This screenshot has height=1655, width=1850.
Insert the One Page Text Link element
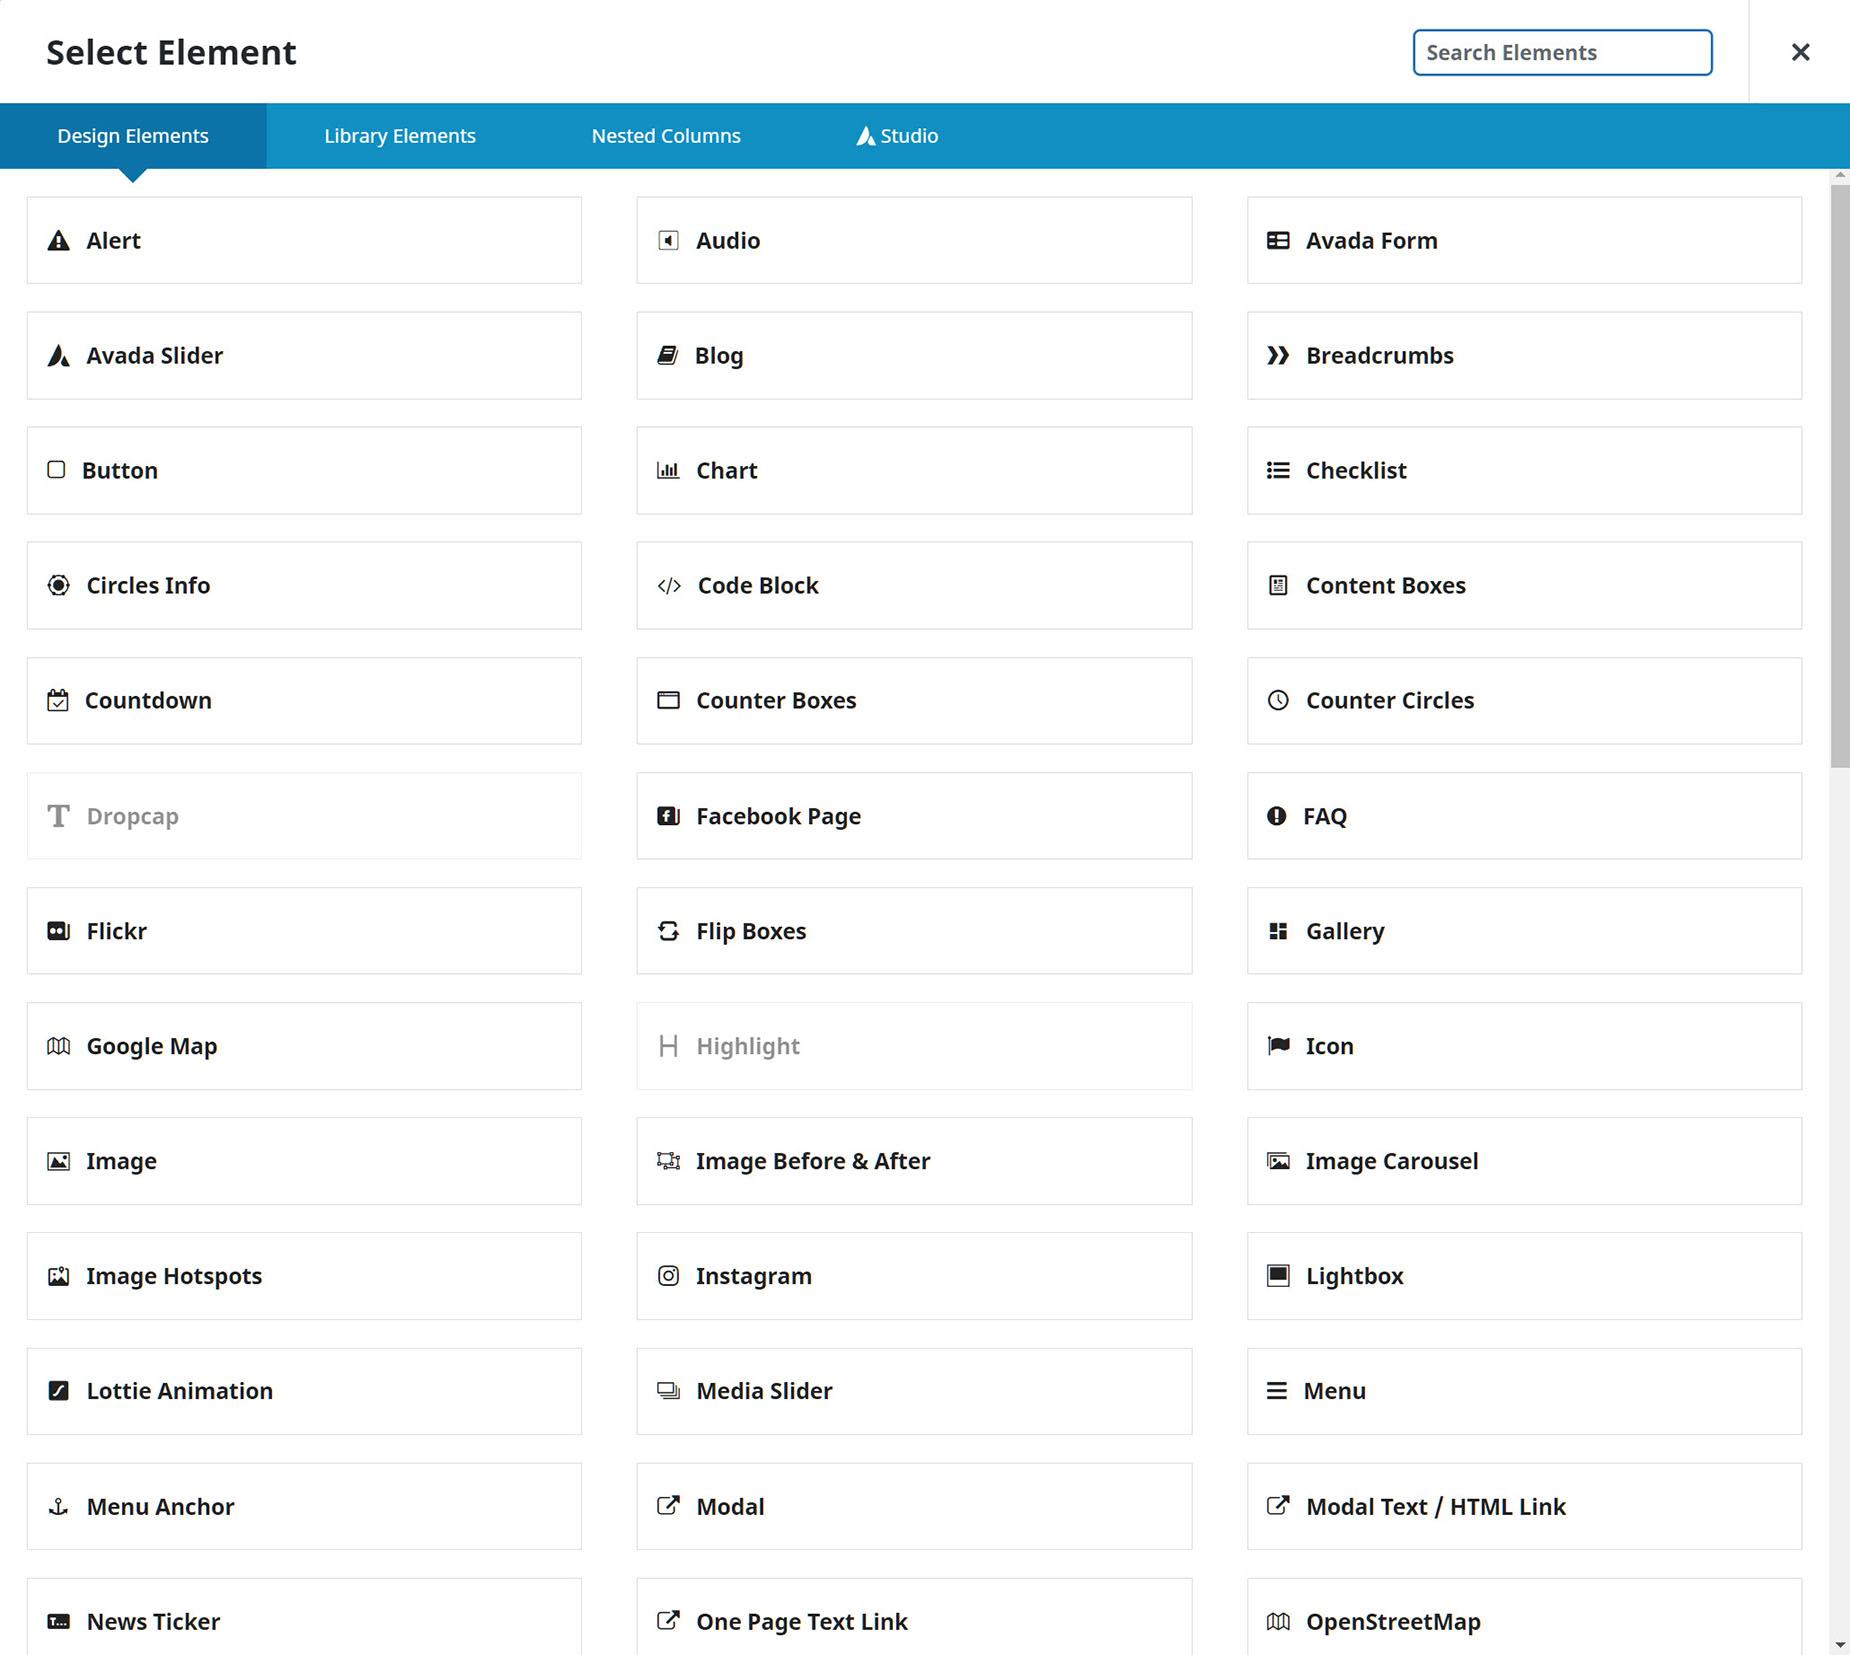pos(914,1617)
